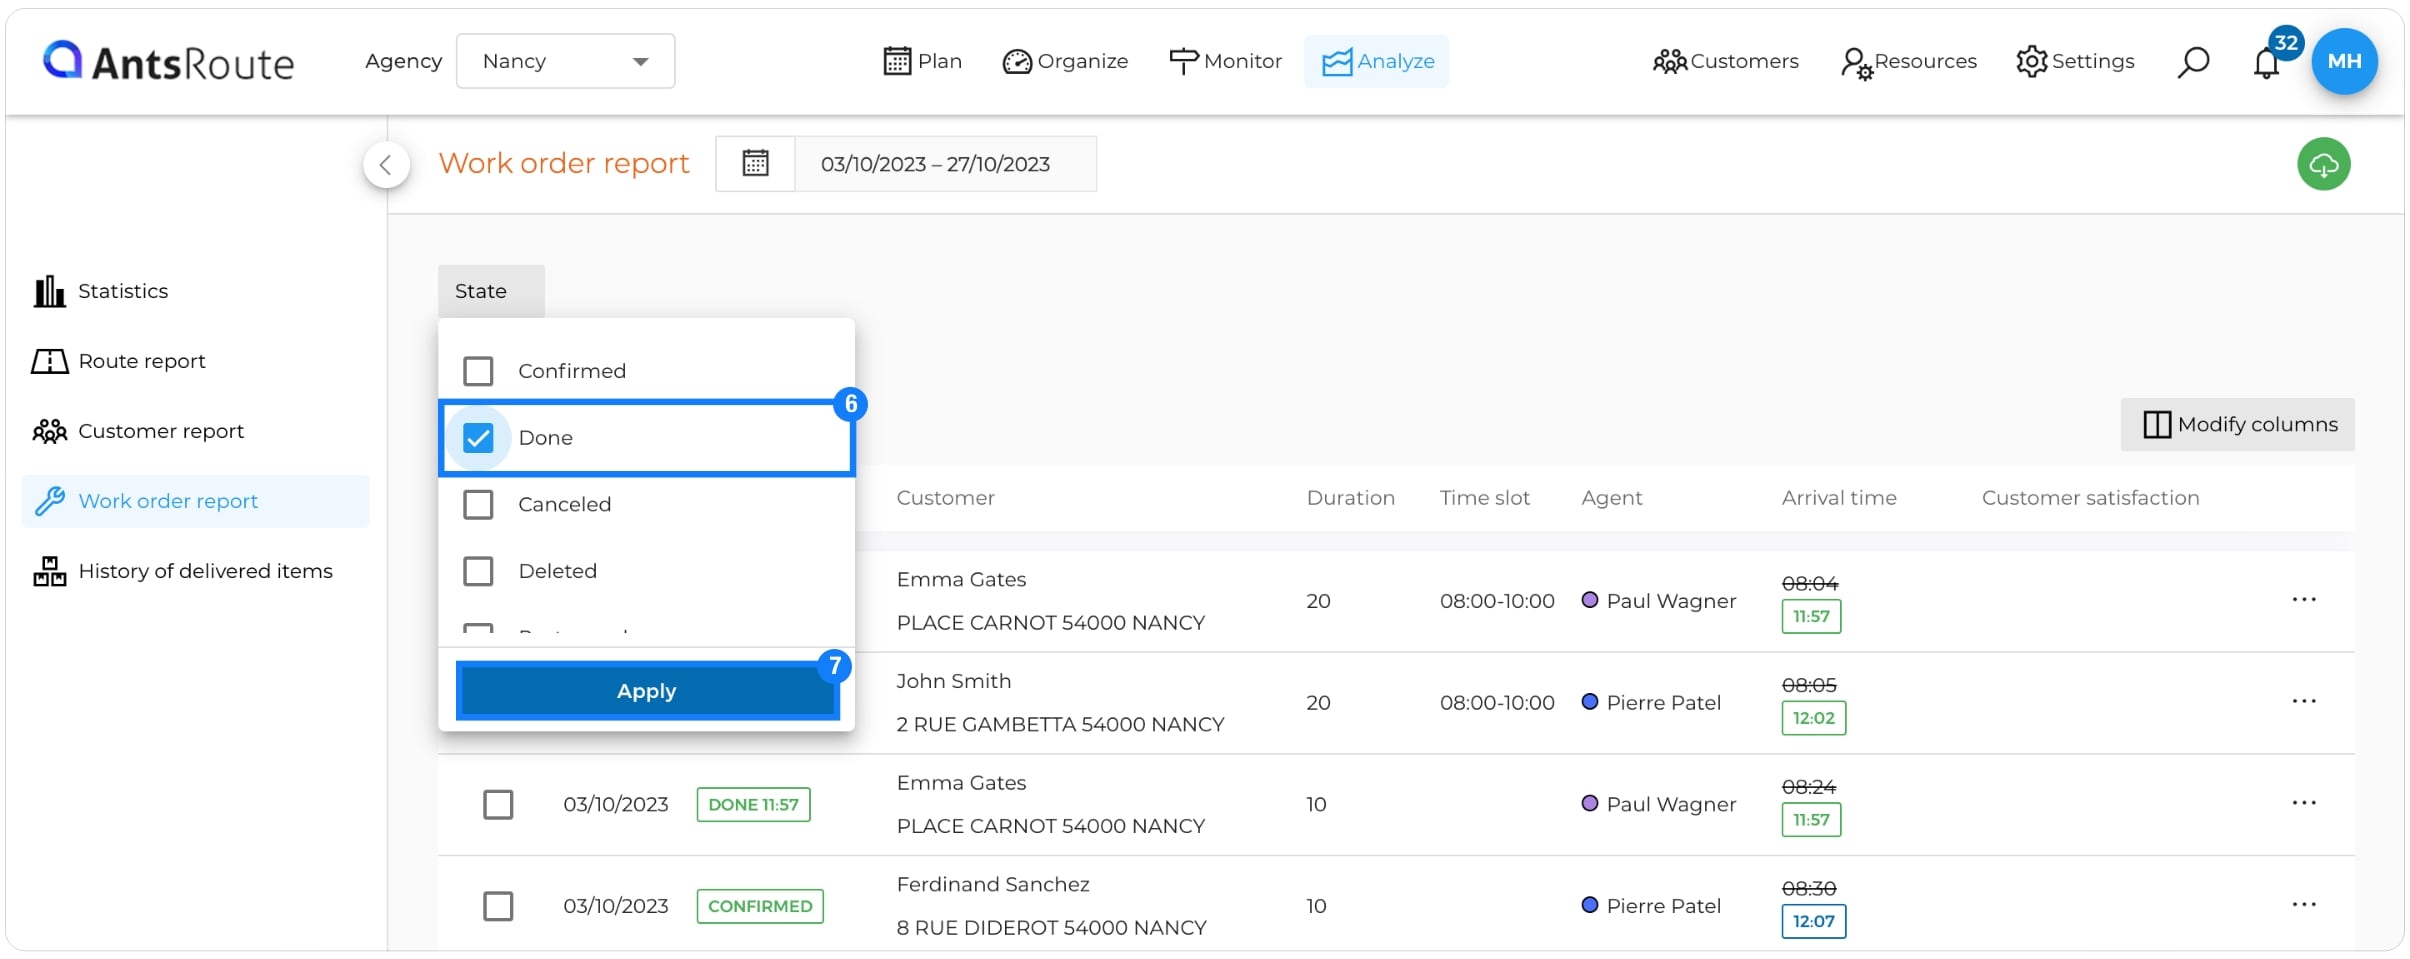Click the calendar icon next to date range
Screen dimensions: 2410x959
tap(756, 163)
